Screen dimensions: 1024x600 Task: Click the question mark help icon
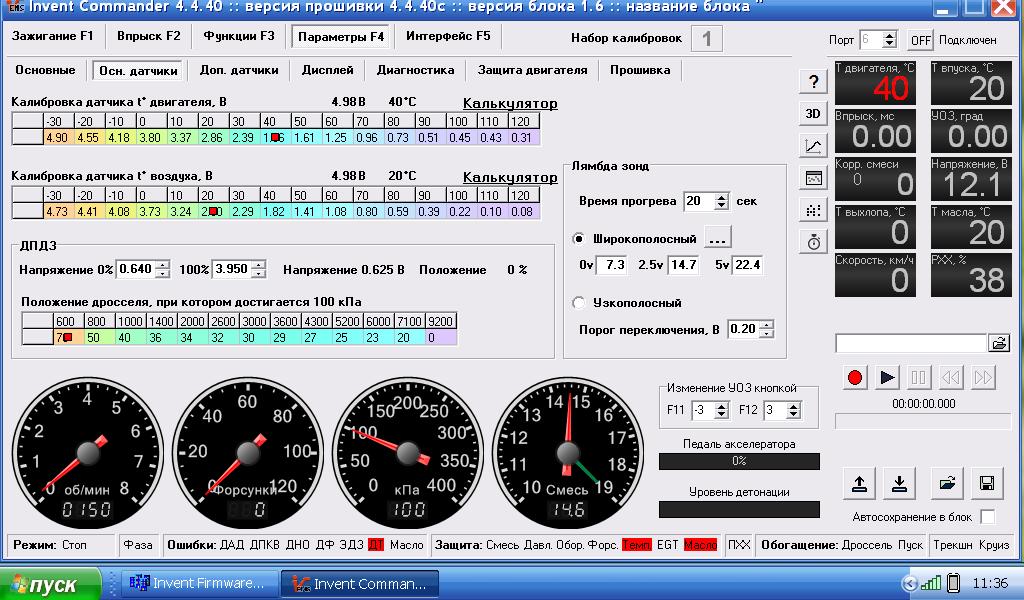pos(813,82)
